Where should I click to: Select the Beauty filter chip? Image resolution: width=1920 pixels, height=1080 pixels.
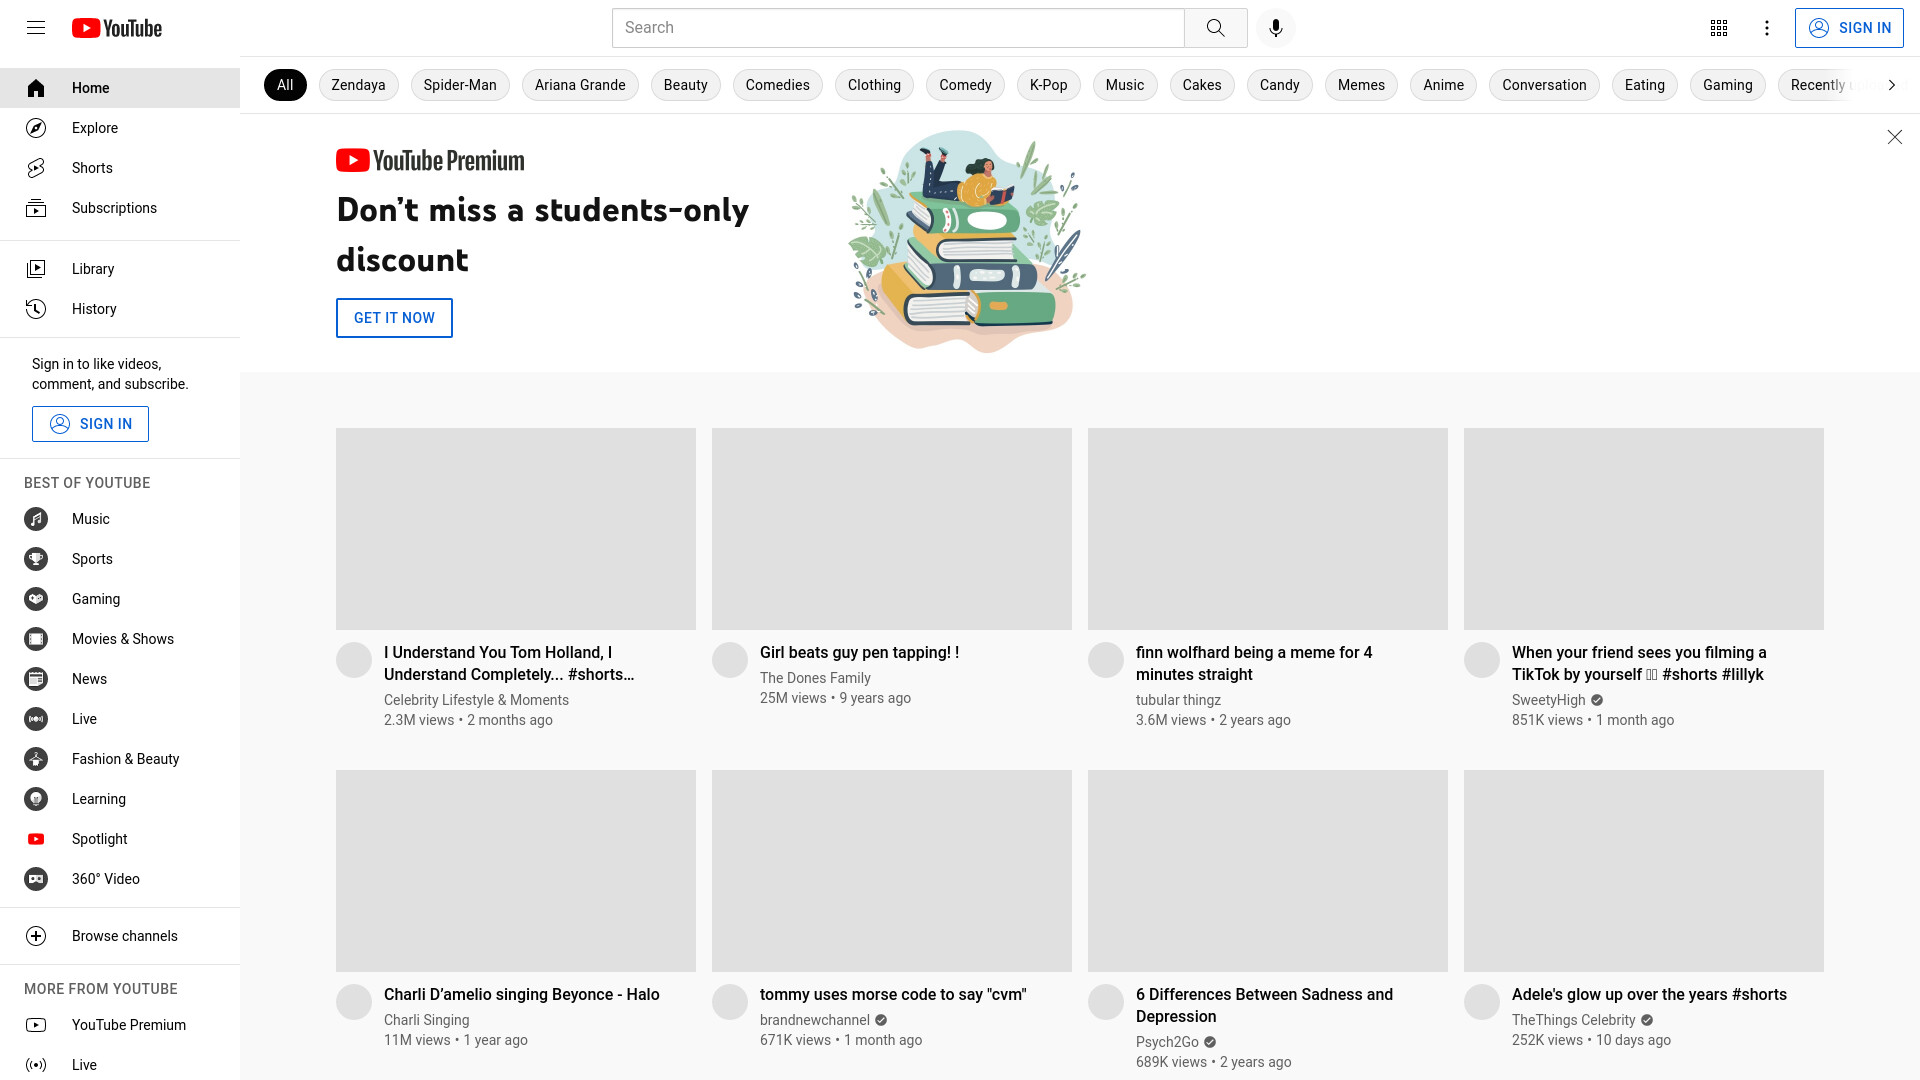(685, 85)
